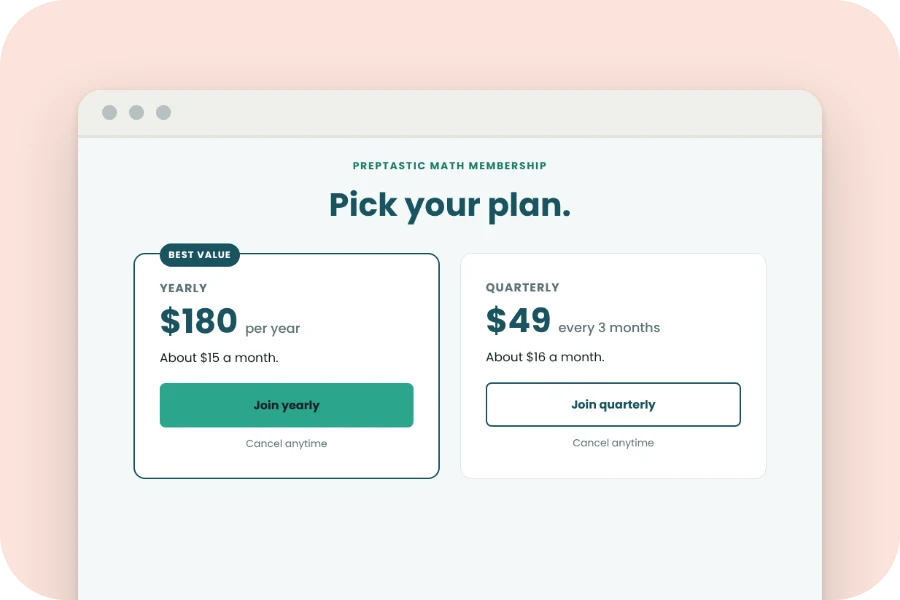Click the every 3 months label
Image resolution: width=900 pixels, height=600 pixels.
[609, 328]
